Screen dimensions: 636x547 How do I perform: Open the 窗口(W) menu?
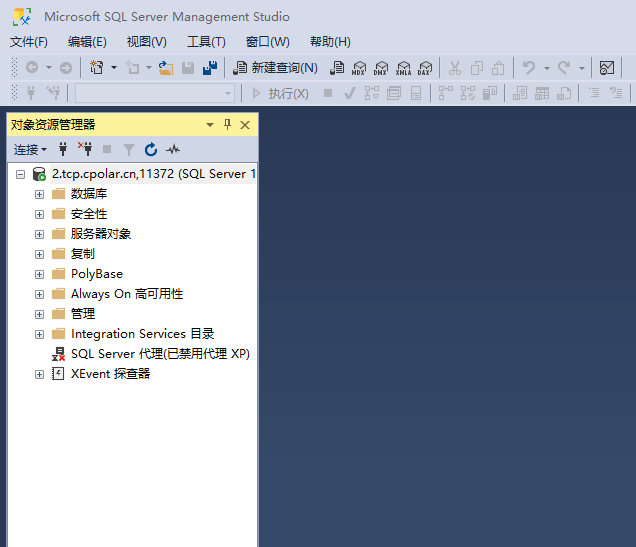pyautogui.click(x=267, y=42)
